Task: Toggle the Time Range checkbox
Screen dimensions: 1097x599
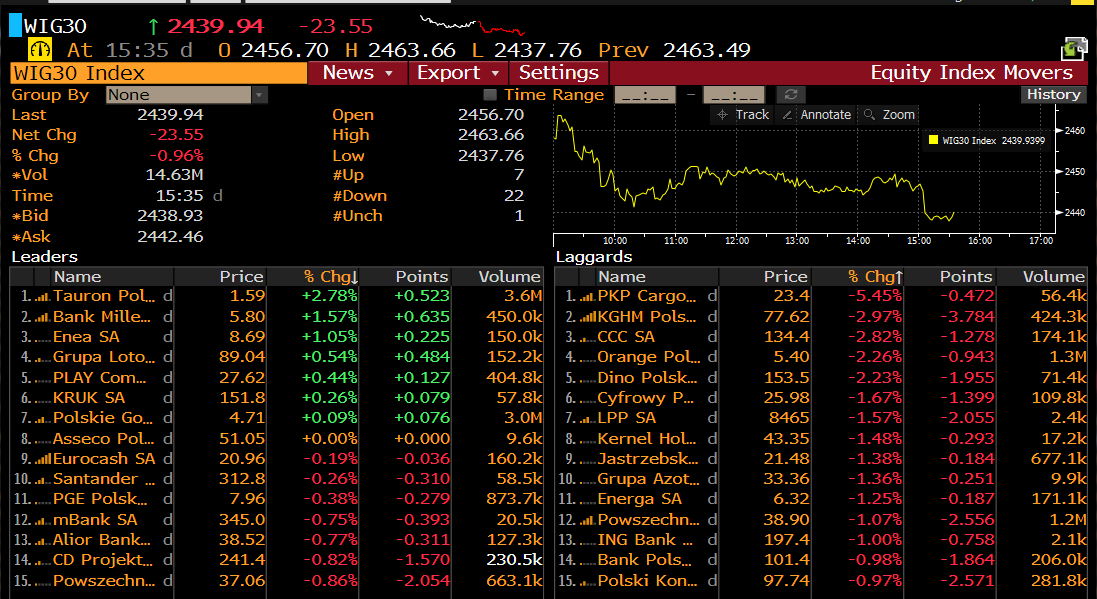Action: pos(490,94)
